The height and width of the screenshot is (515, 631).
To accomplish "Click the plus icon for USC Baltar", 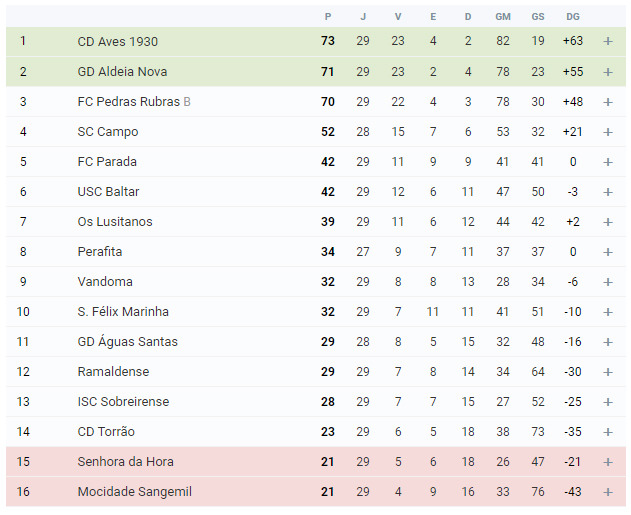I will 608,192.
